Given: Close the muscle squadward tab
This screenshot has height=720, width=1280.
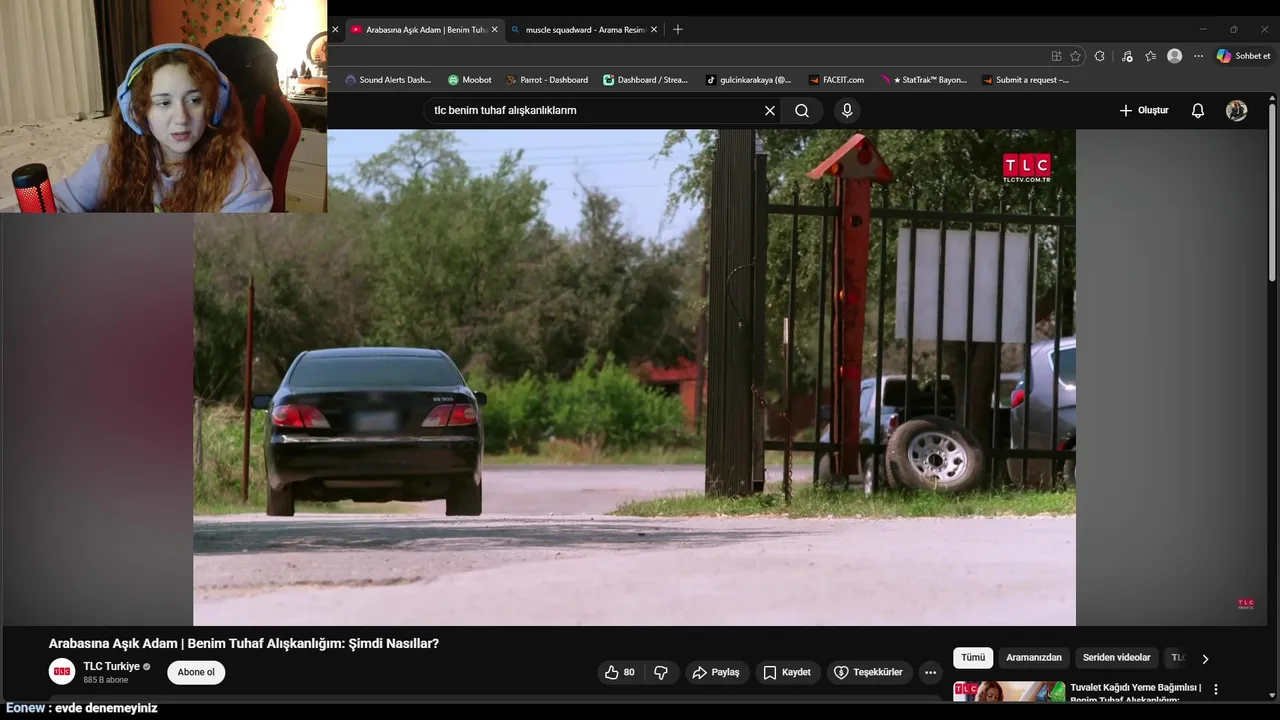Looking at the screenshot, I should pos(654,30).
